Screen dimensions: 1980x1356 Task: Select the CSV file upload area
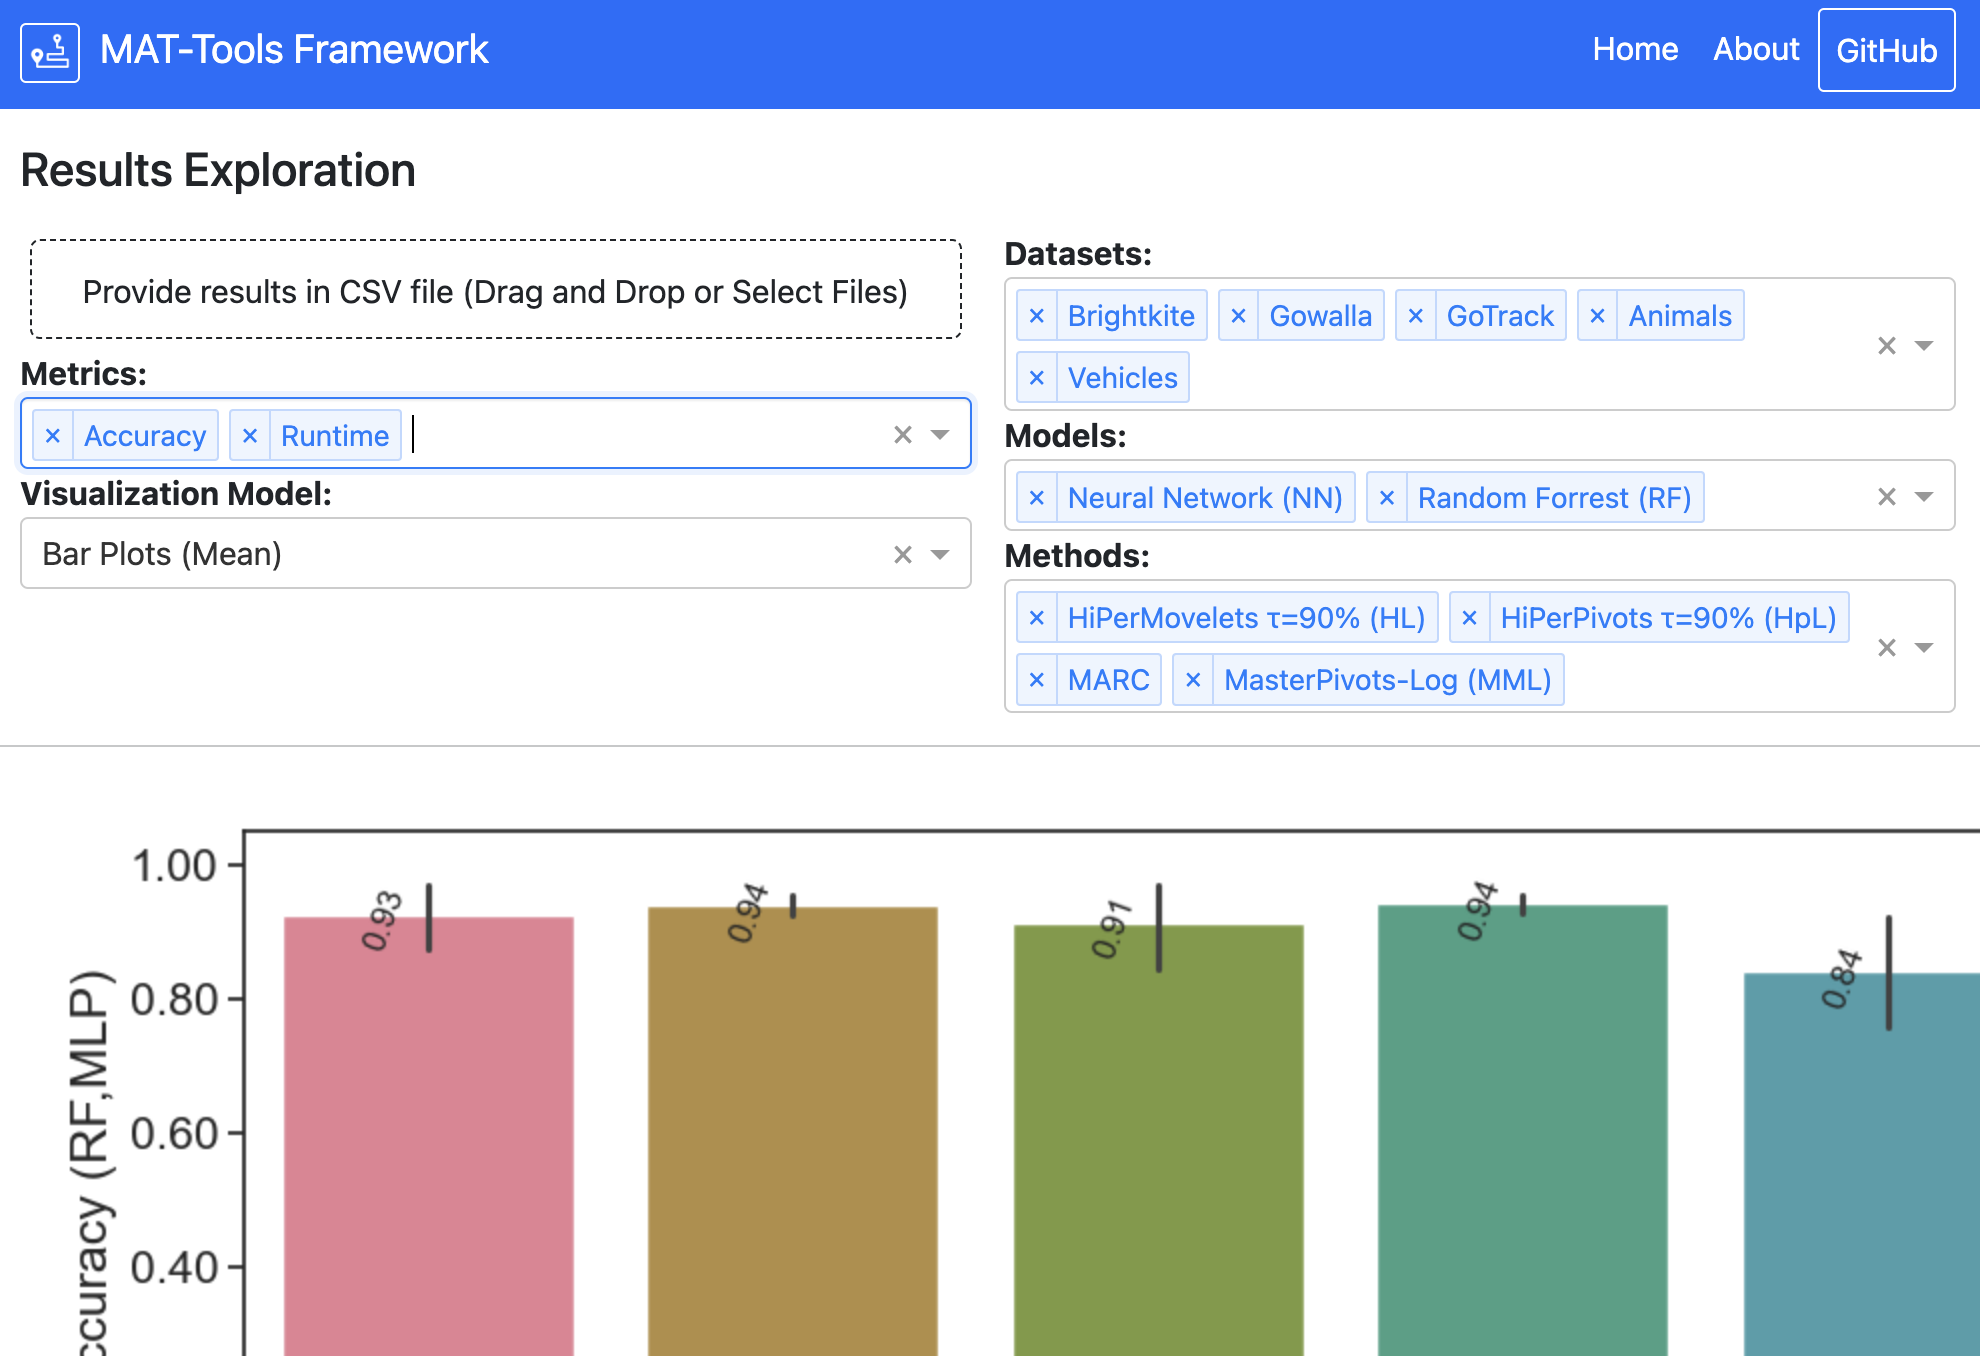tap(495, 292)
